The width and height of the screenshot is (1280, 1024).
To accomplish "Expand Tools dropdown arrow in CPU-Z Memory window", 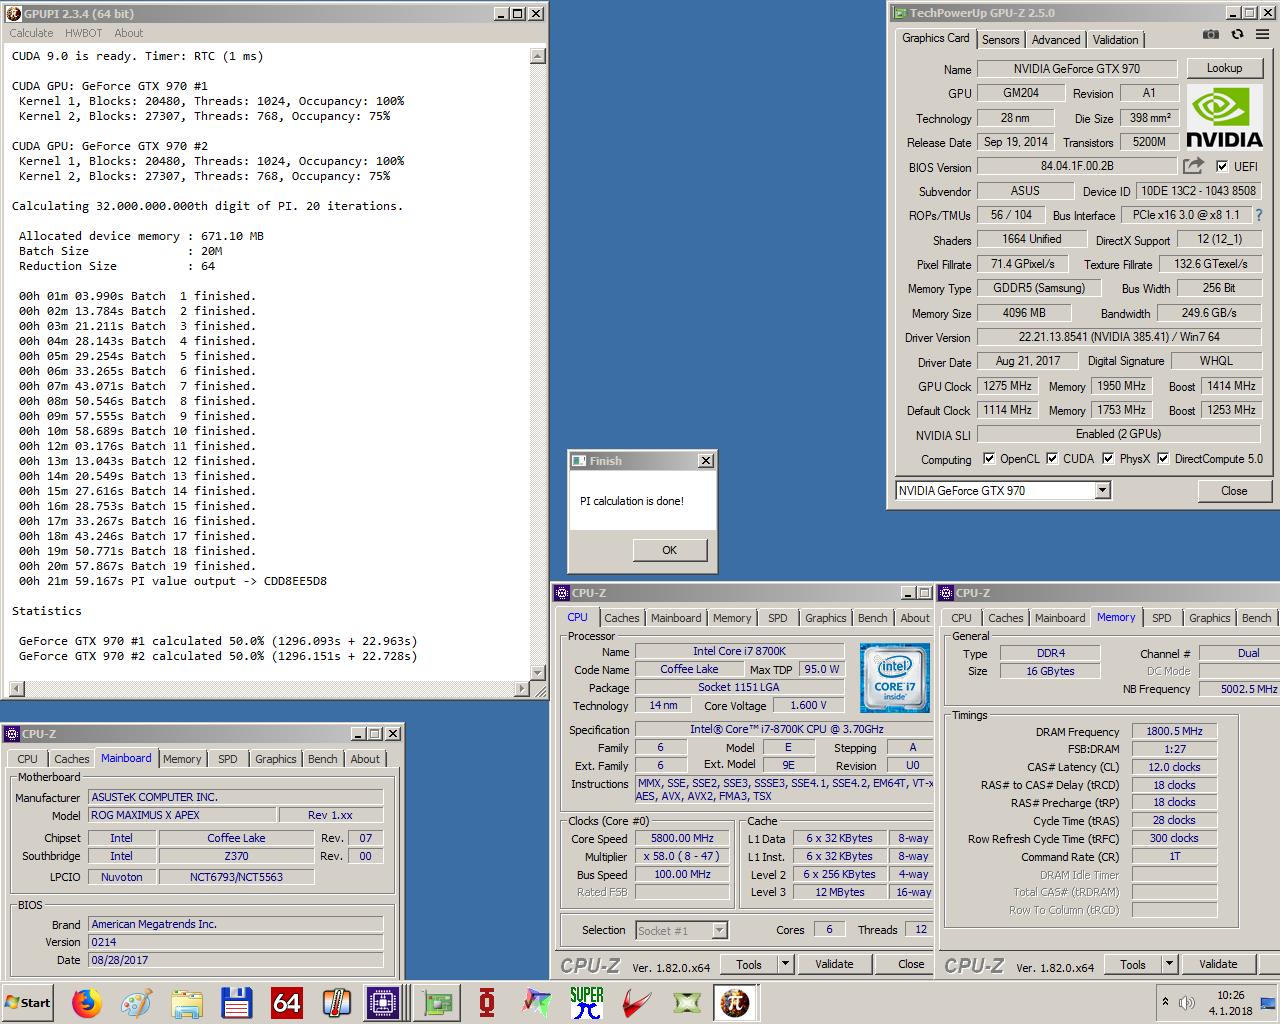I will pyautogui.click(x=1169, y=964).
